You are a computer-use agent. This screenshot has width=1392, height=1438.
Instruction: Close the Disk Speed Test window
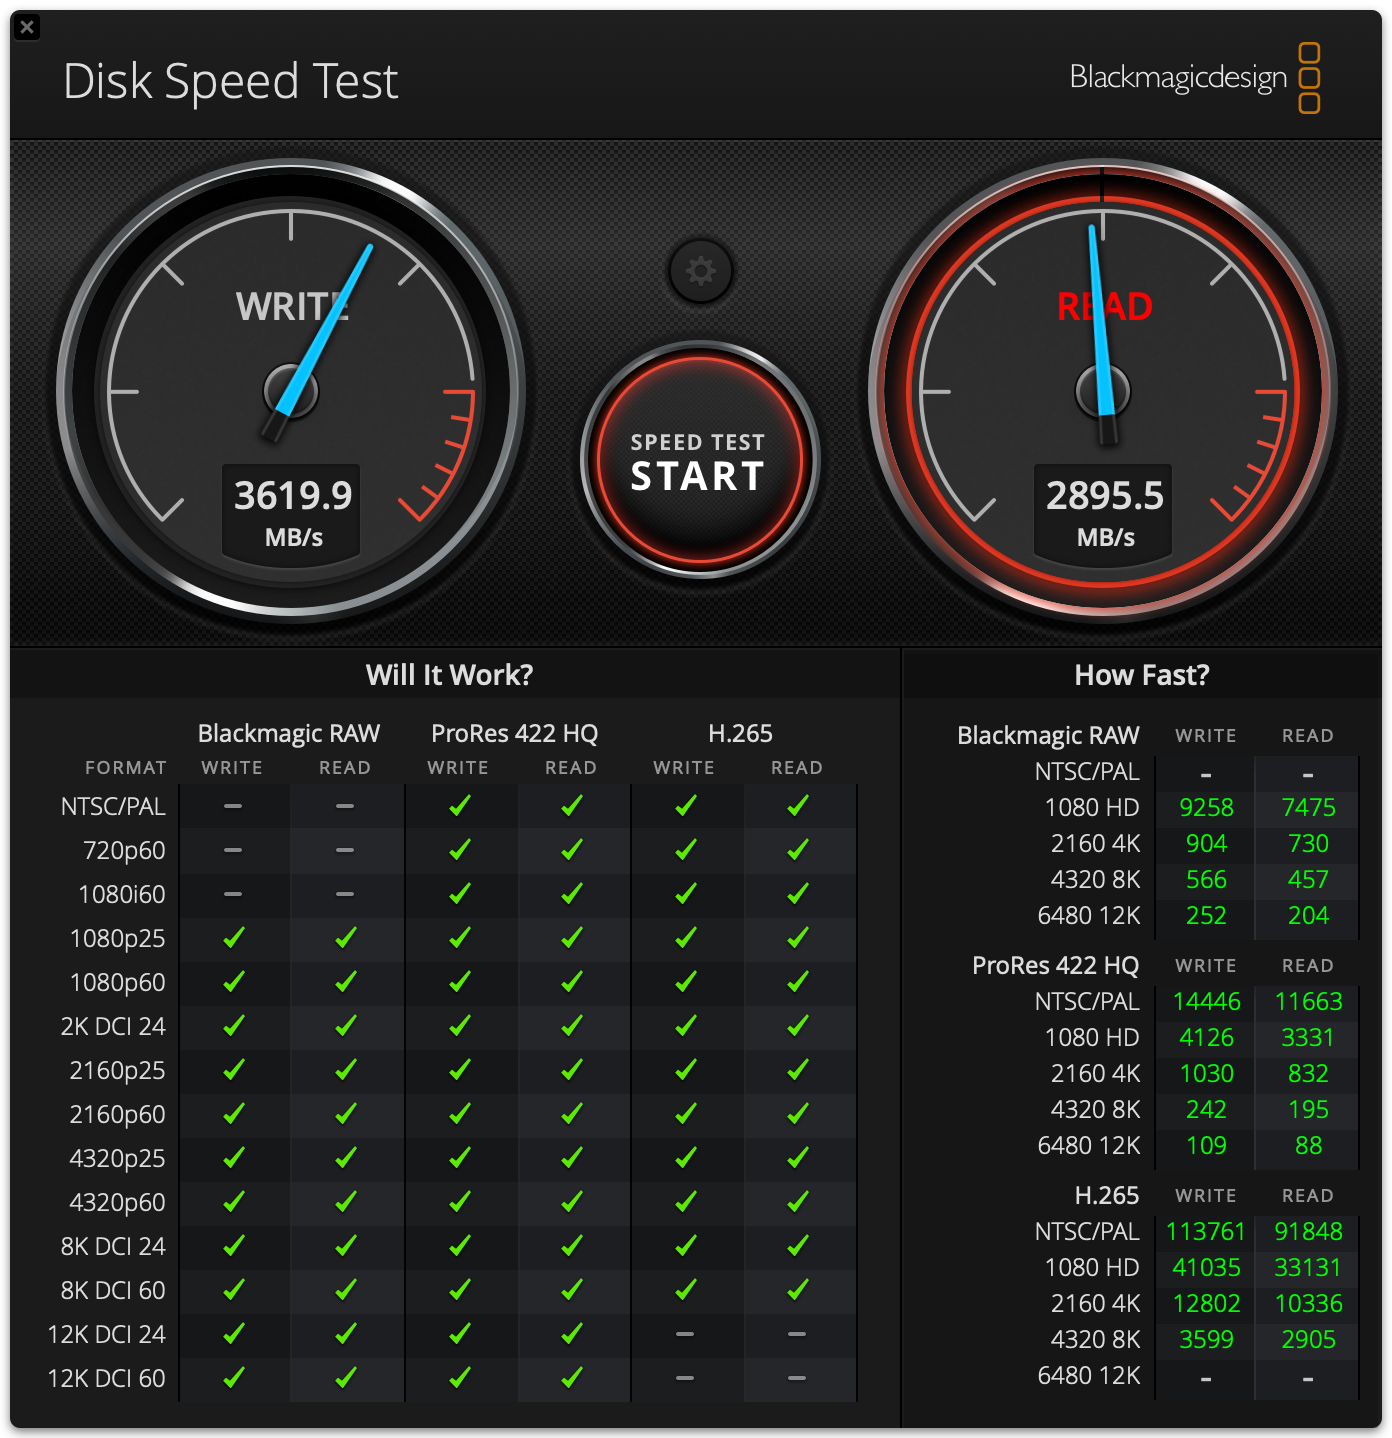point(28,27)
